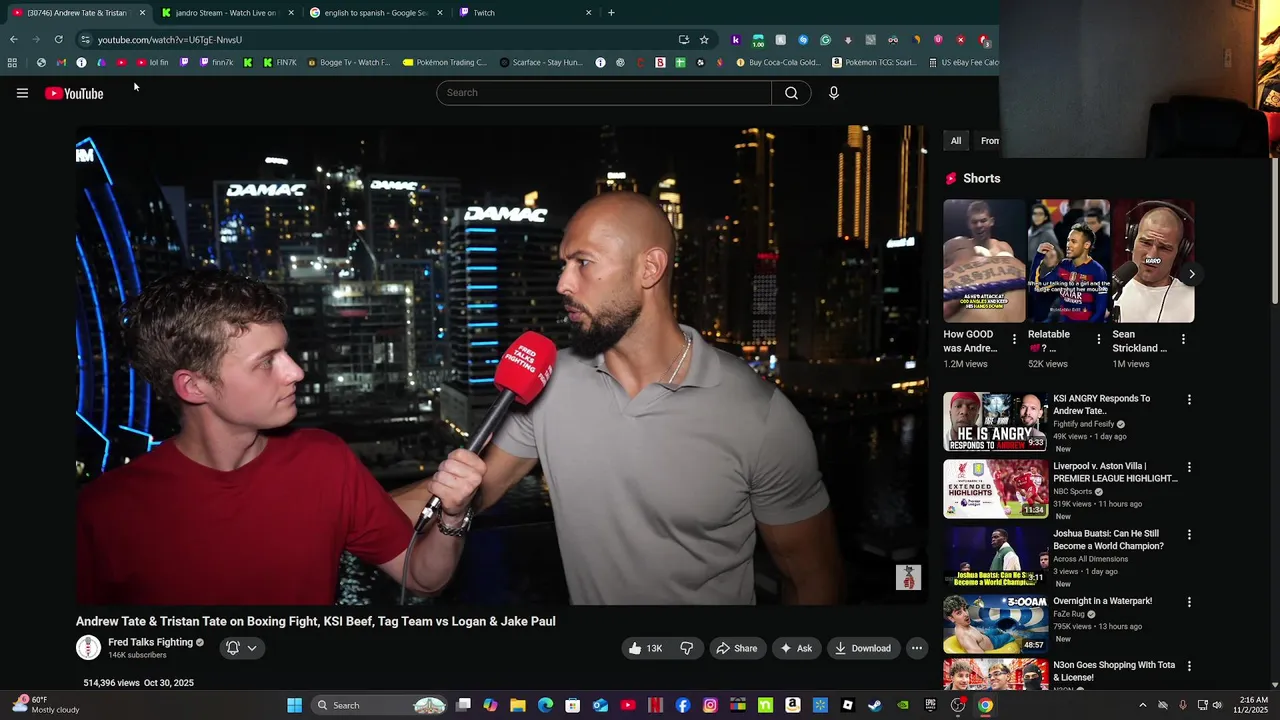Viewport: 1280px width, 720px height.
Task: Click the Windows taskbar Search box
Action: (379, 705)
